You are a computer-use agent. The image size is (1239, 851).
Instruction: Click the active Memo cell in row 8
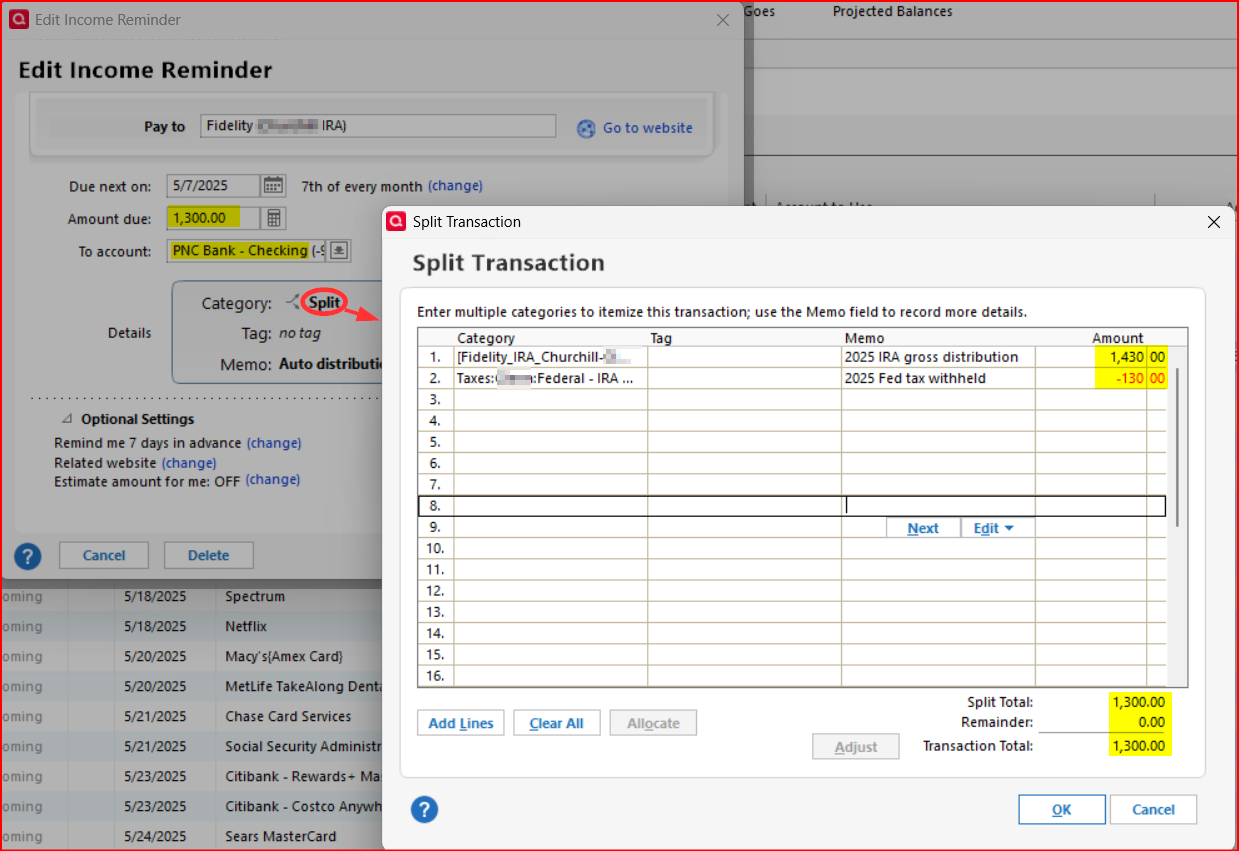938,506
